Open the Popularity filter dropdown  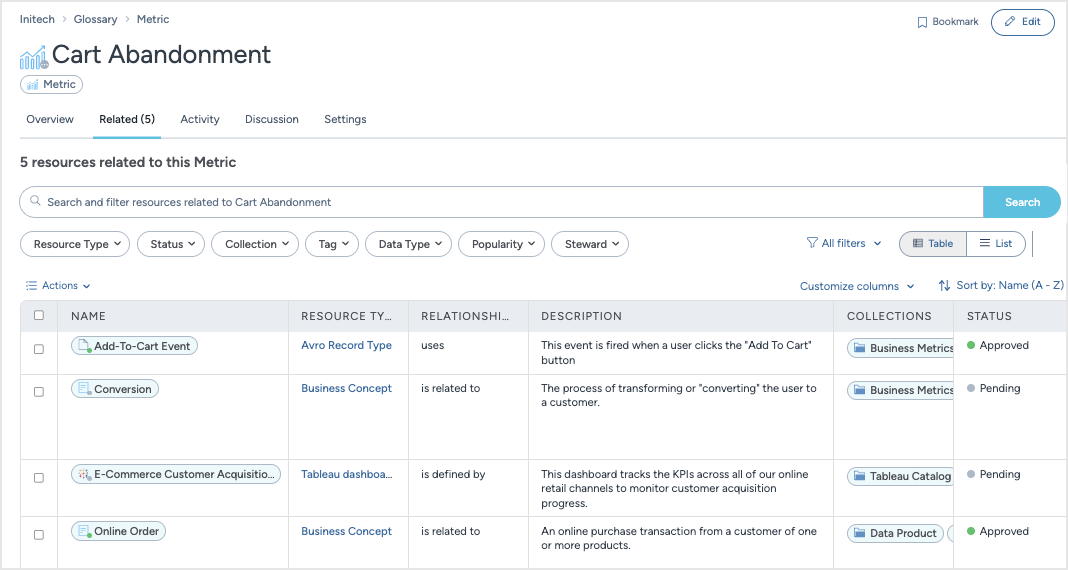coord(501,244)
